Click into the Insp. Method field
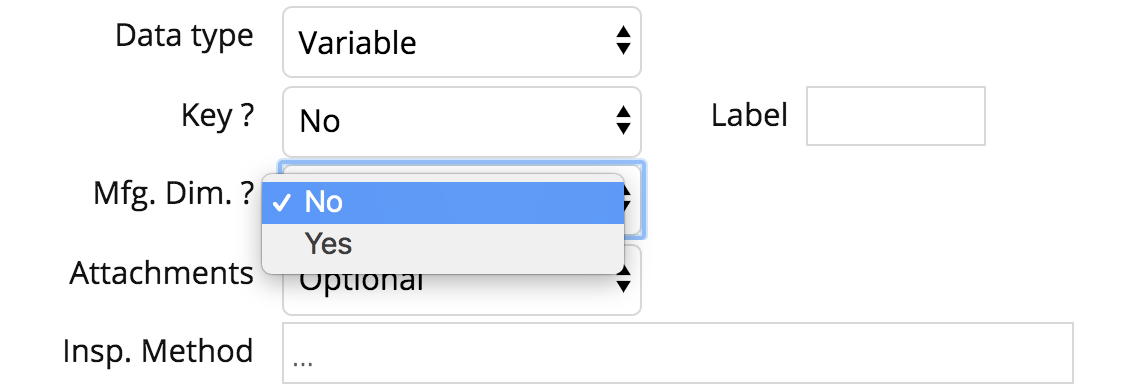 coord(678,352)
